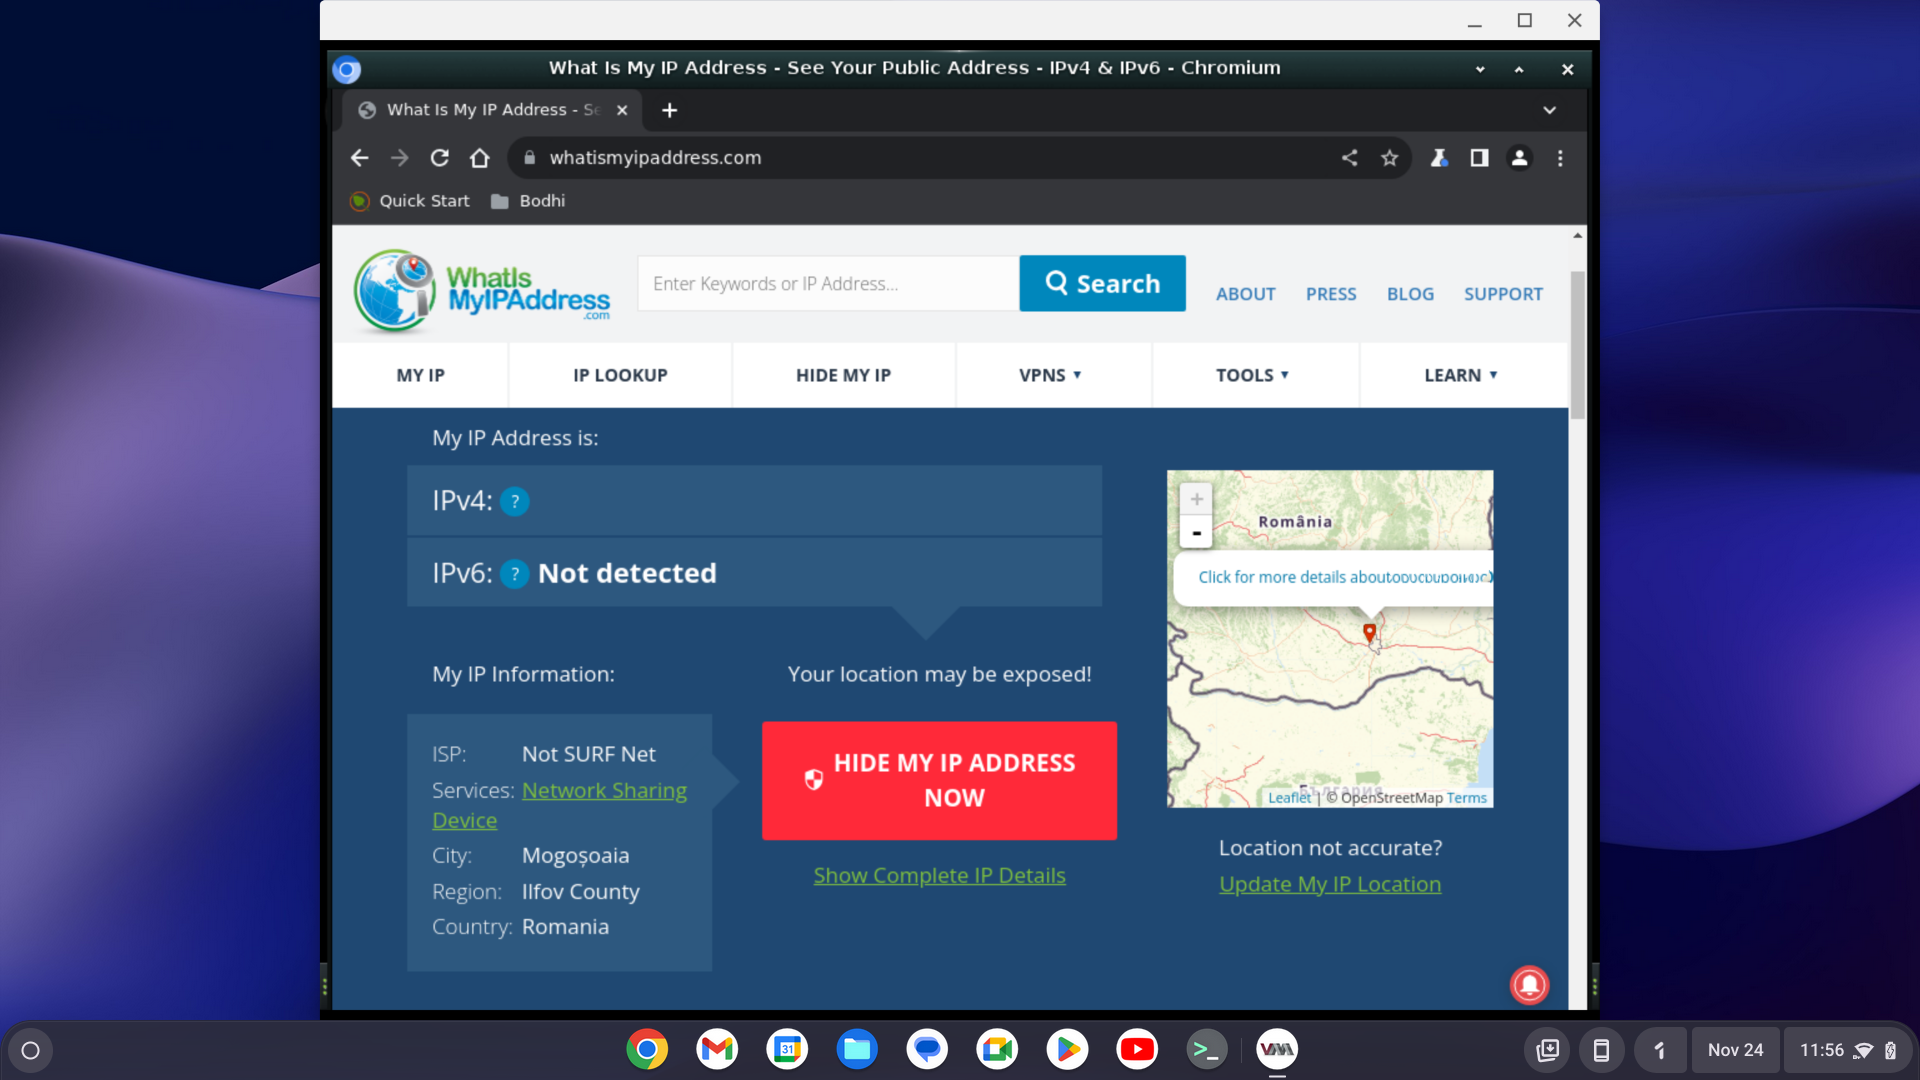Click the red notification bell icon

pos(1529,985)
